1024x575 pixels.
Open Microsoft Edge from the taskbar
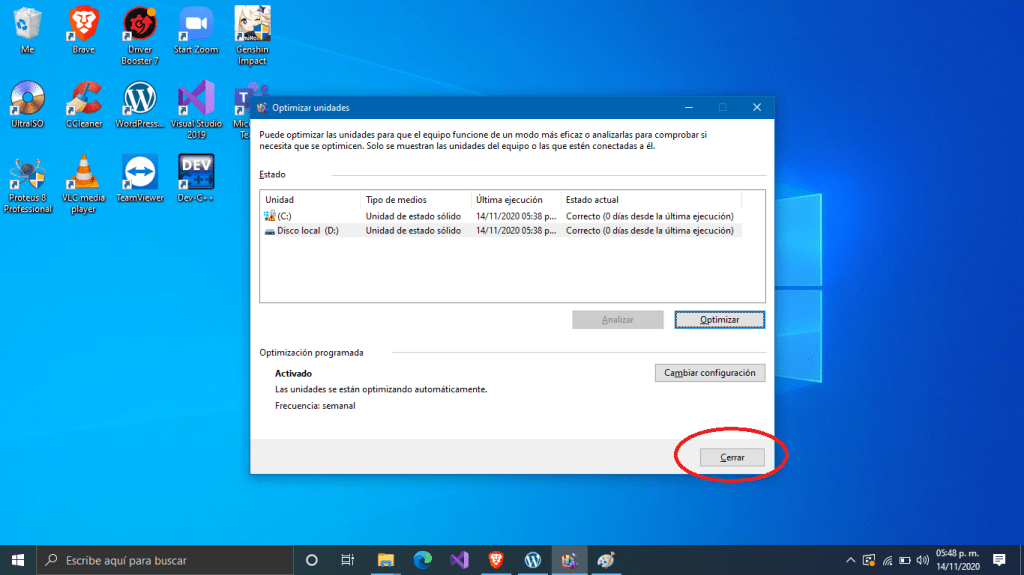(x=422, y=560)
